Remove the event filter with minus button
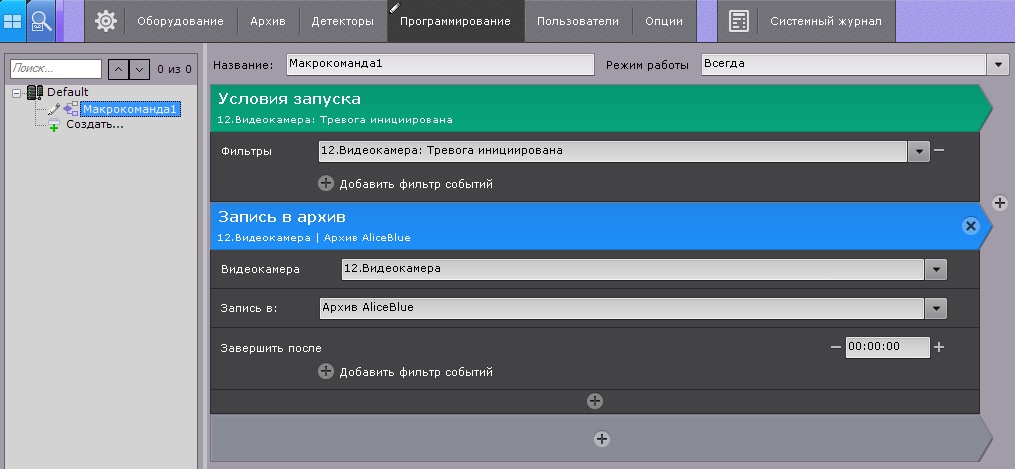Image resolution: width=1015 pixels, height=469 pixels. pos(939,151)
